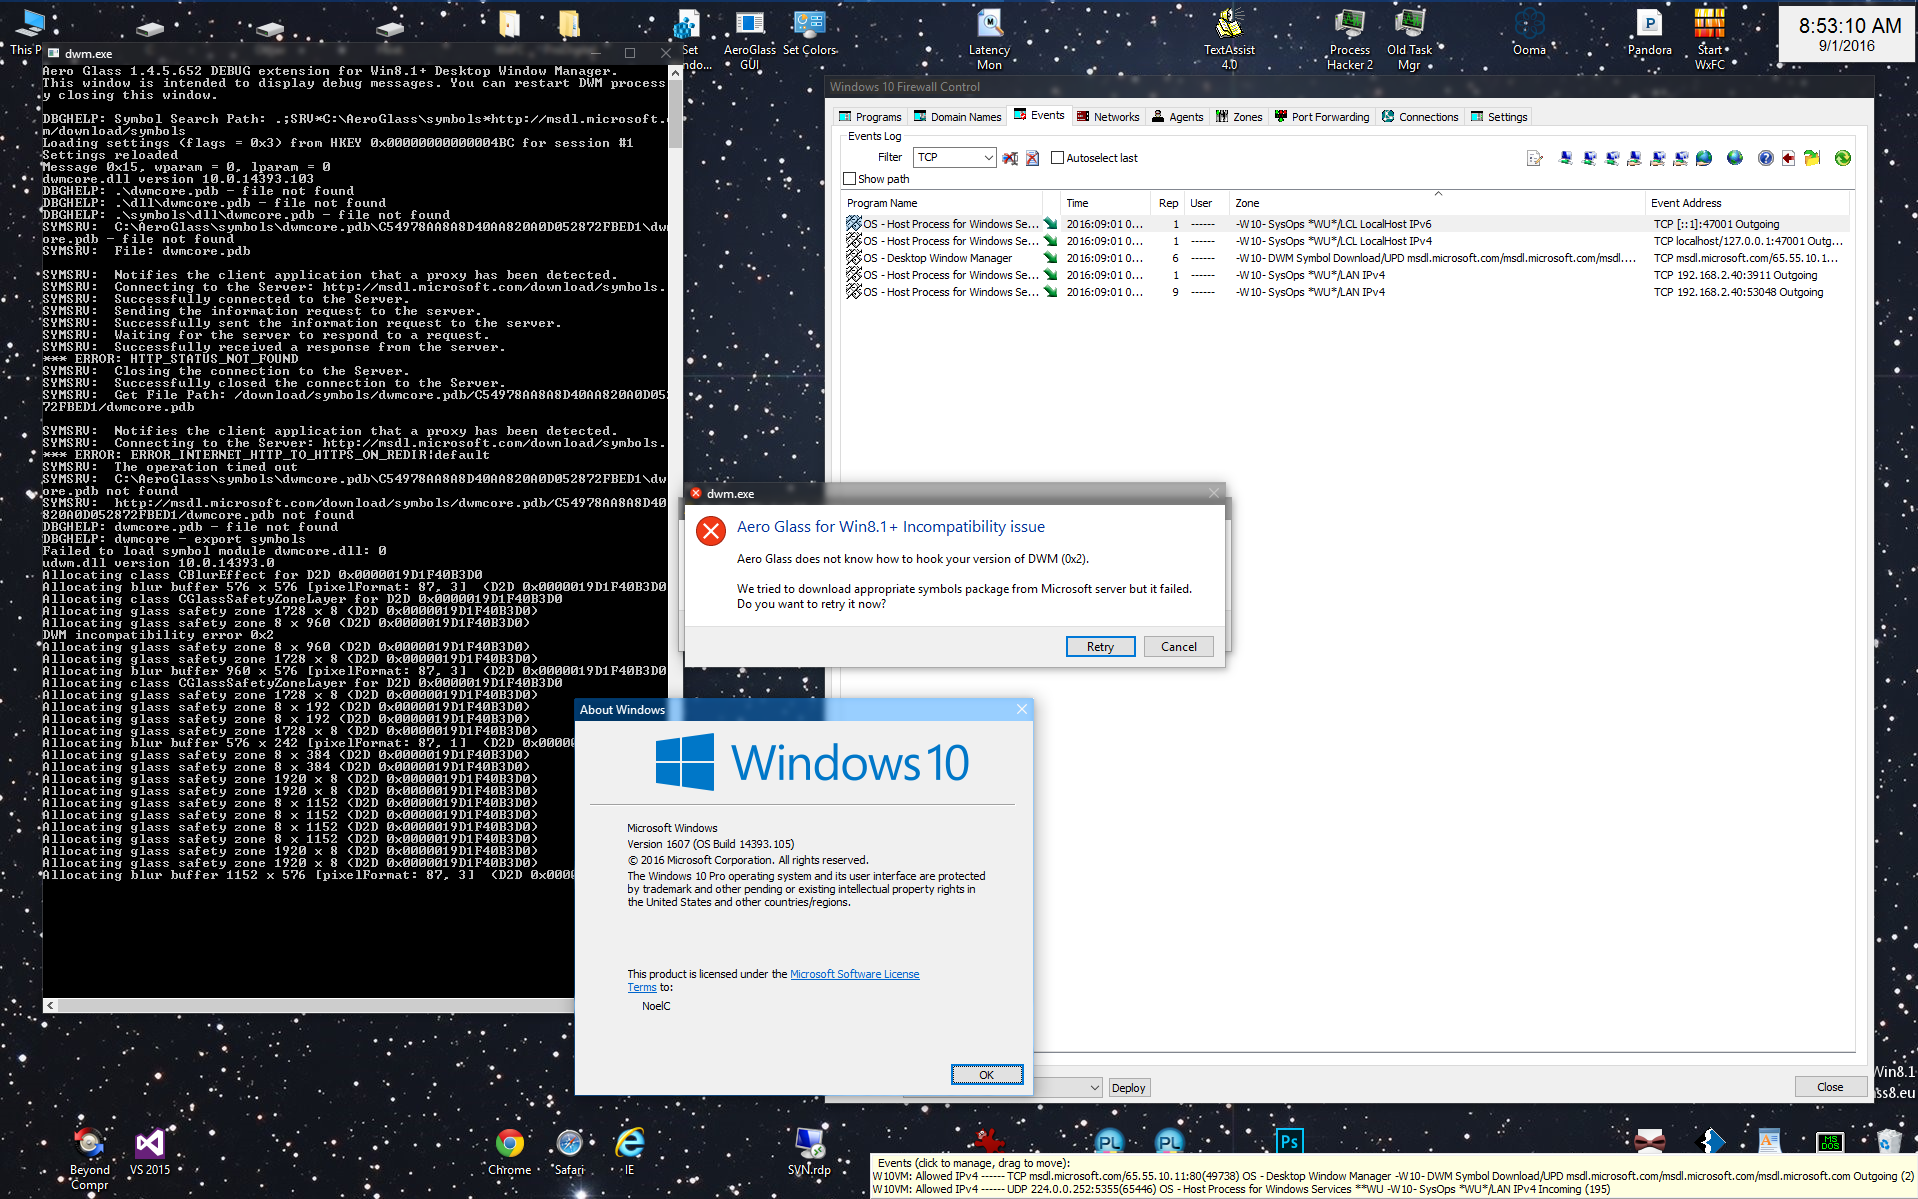This screenshot has height=1199, width=1918.
Task: Click the delete-log page icon with red X
Action: pyautogui.click(x=1032, y=158)
